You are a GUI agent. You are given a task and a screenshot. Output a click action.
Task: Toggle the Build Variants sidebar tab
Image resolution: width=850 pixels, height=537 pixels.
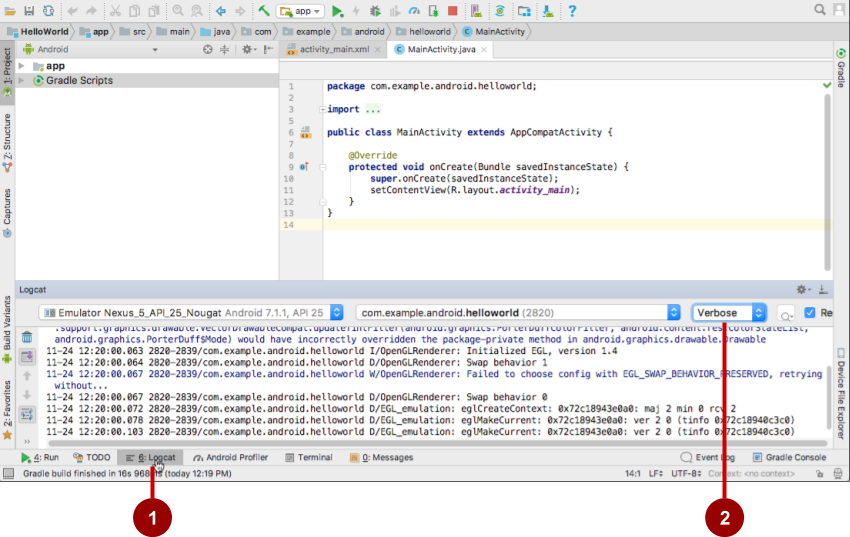(x=7, y=328)
